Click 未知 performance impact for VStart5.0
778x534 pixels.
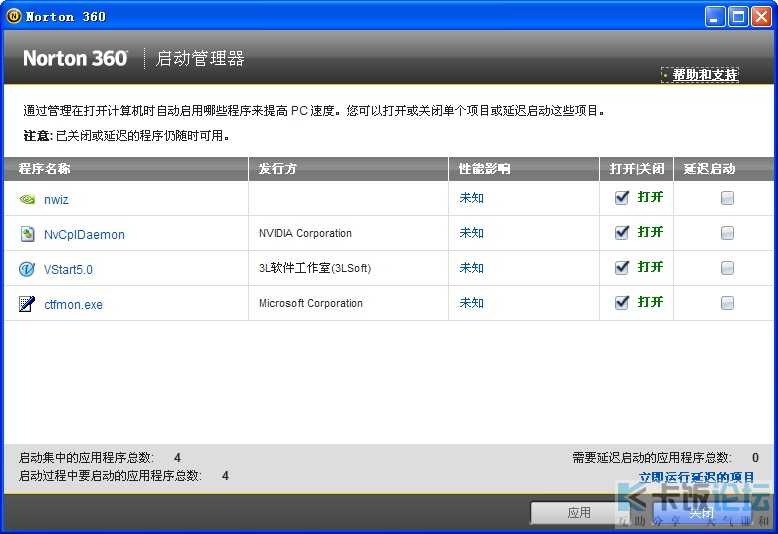(x=471, y=268)
